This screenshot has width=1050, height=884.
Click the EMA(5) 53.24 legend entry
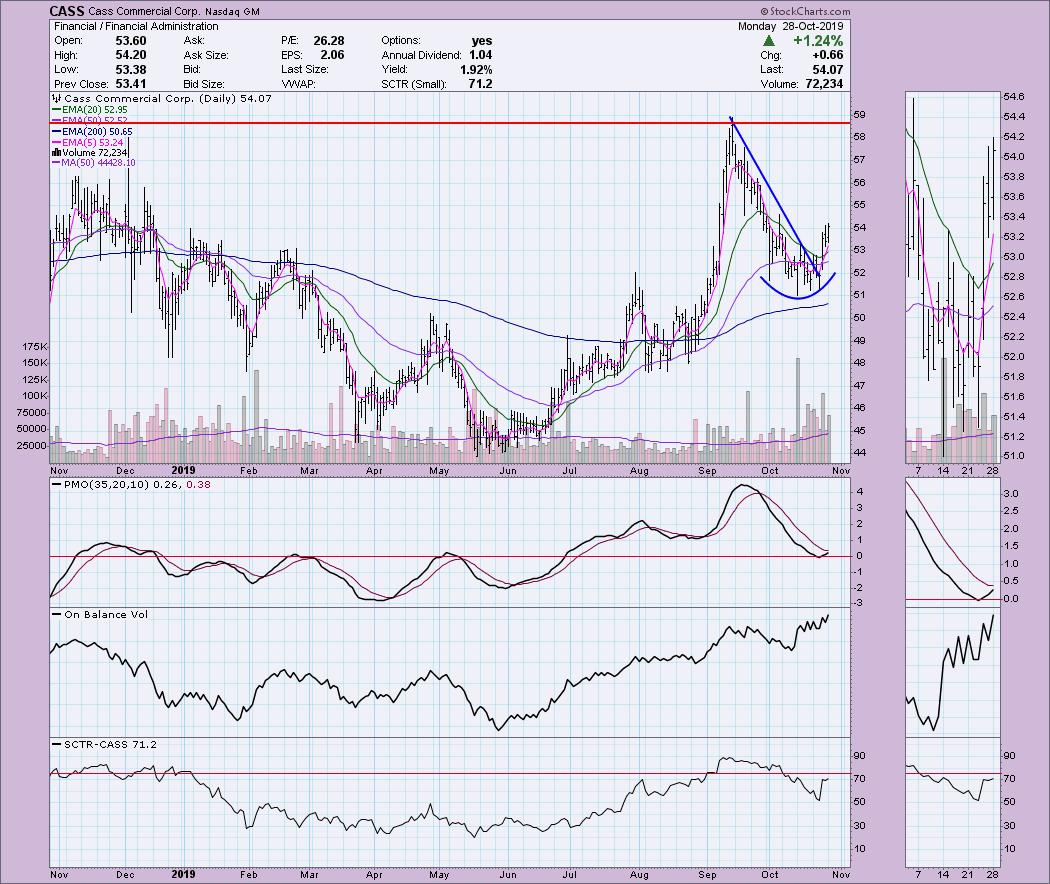point(87,143)
